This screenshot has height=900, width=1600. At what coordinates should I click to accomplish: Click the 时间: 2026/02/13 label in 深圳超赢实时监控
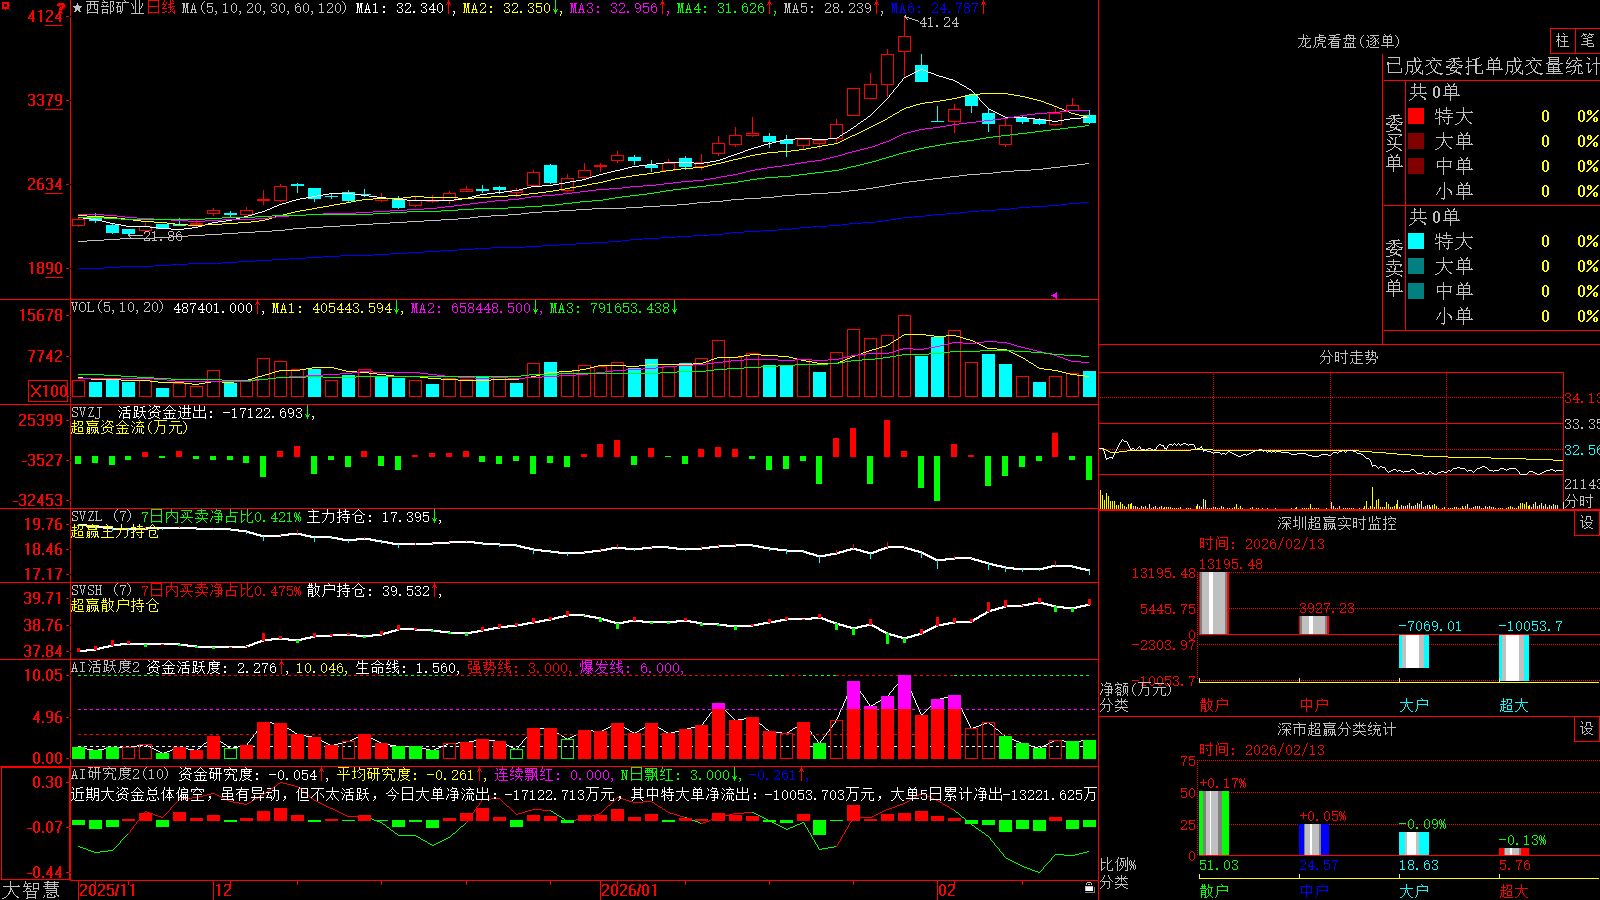pyautogui.click(x=1262, y=544)
